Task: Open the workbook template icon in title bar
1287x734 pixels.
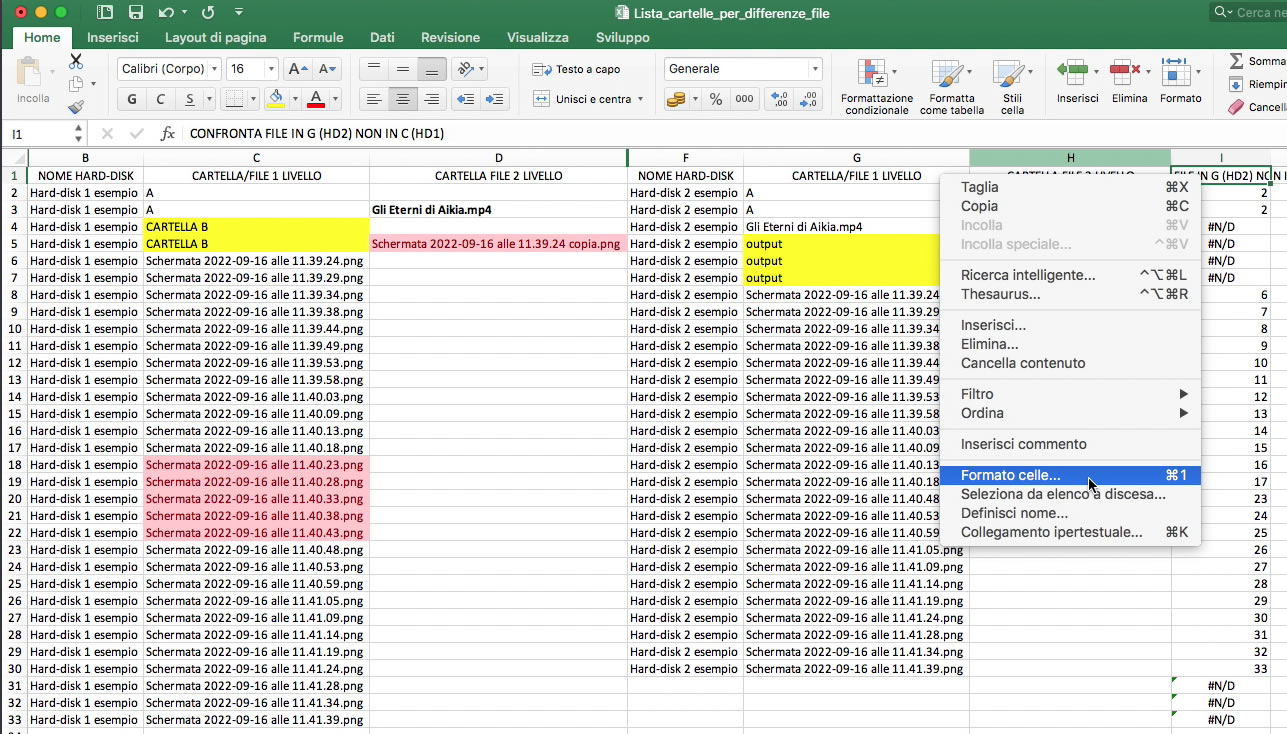Action: pos(105,13)
